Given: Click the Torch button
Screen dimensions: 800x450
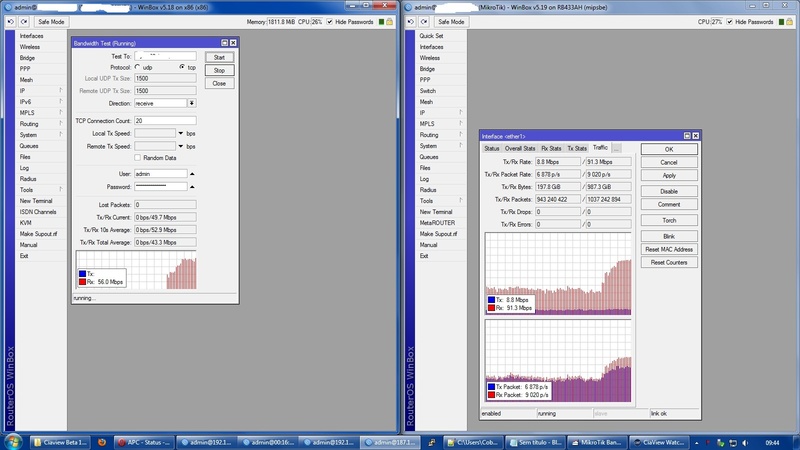Looking at the screenshot, I should tap(669, 220).
